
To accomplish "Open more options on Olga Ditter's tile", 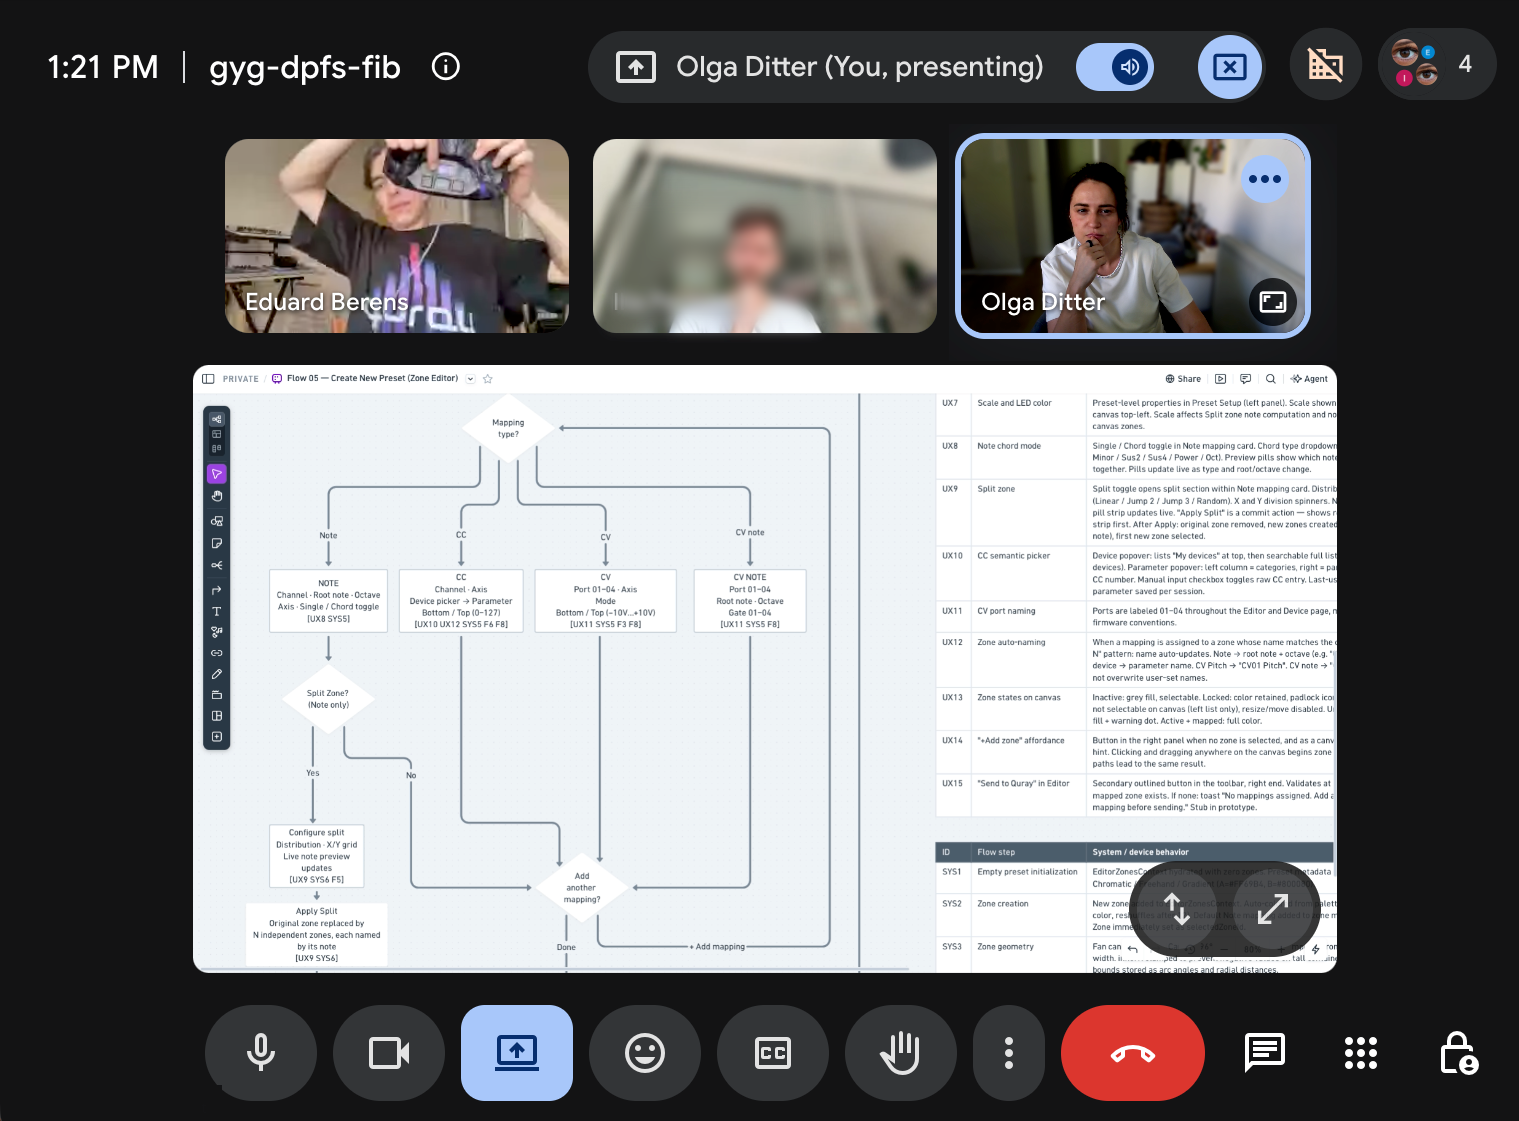I will pyautogui.click(x=1264, y=179).
